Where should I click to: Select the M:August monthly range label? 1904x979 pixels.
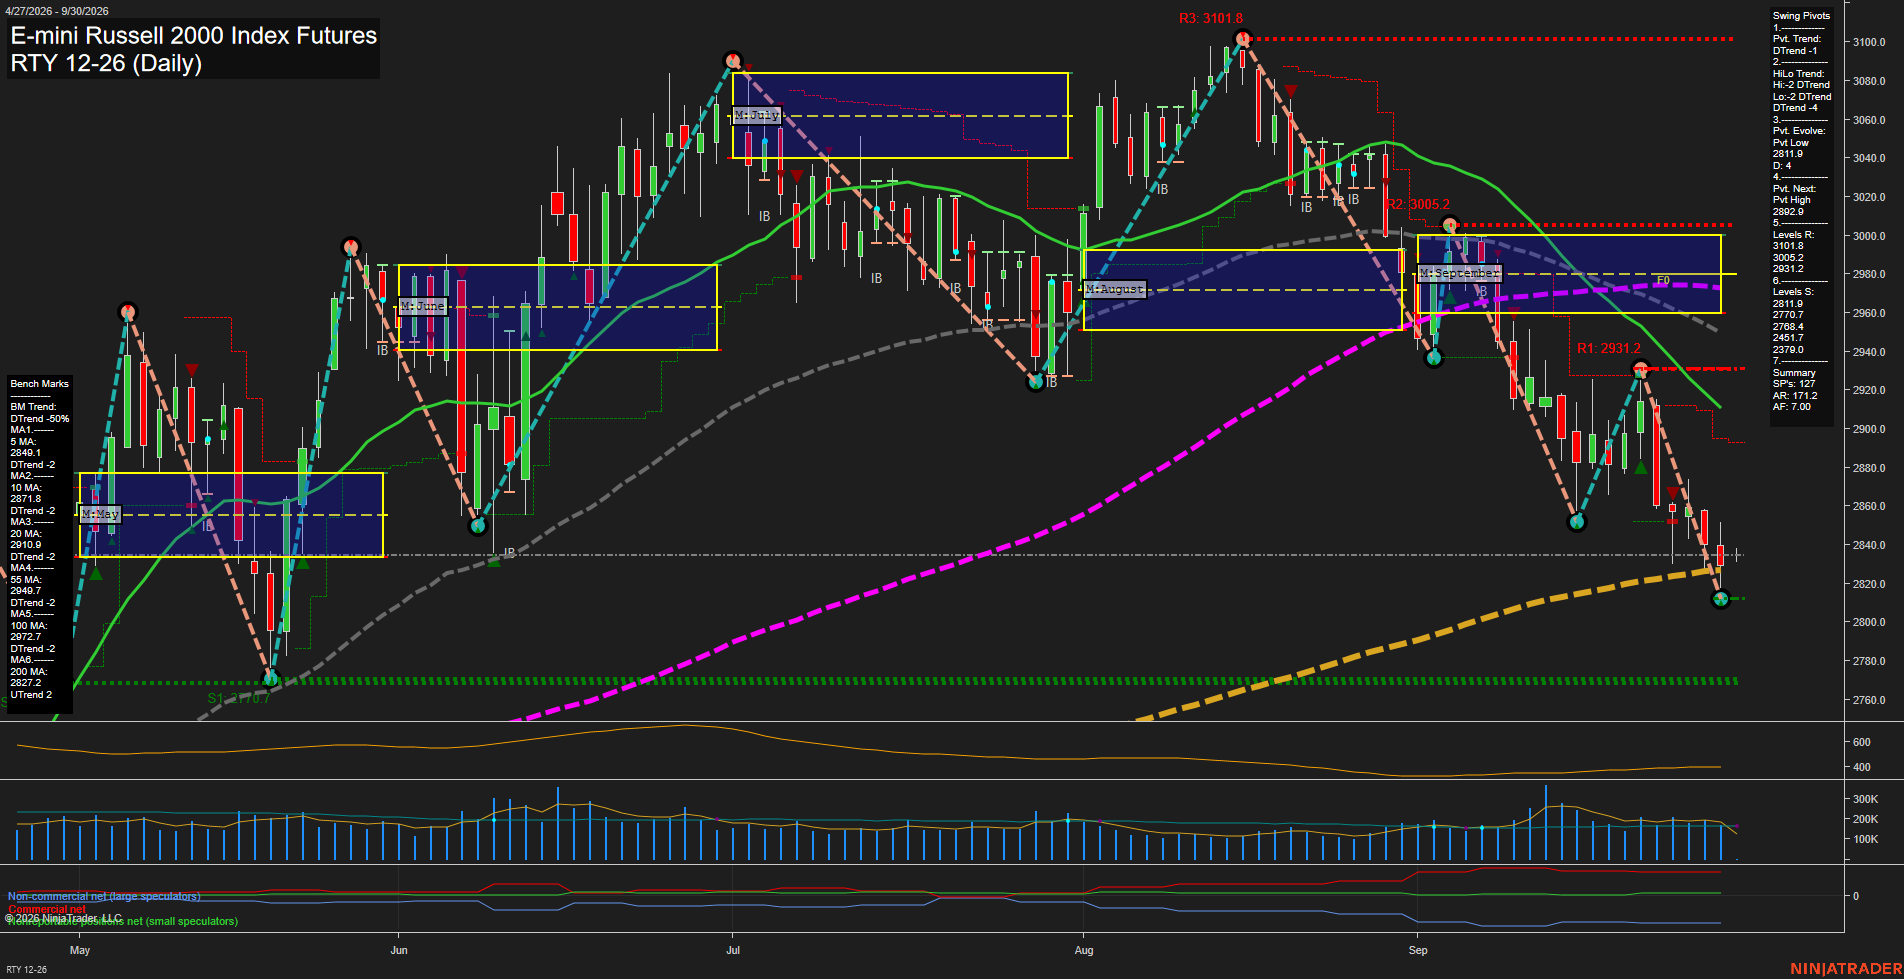click(1114, 289)
